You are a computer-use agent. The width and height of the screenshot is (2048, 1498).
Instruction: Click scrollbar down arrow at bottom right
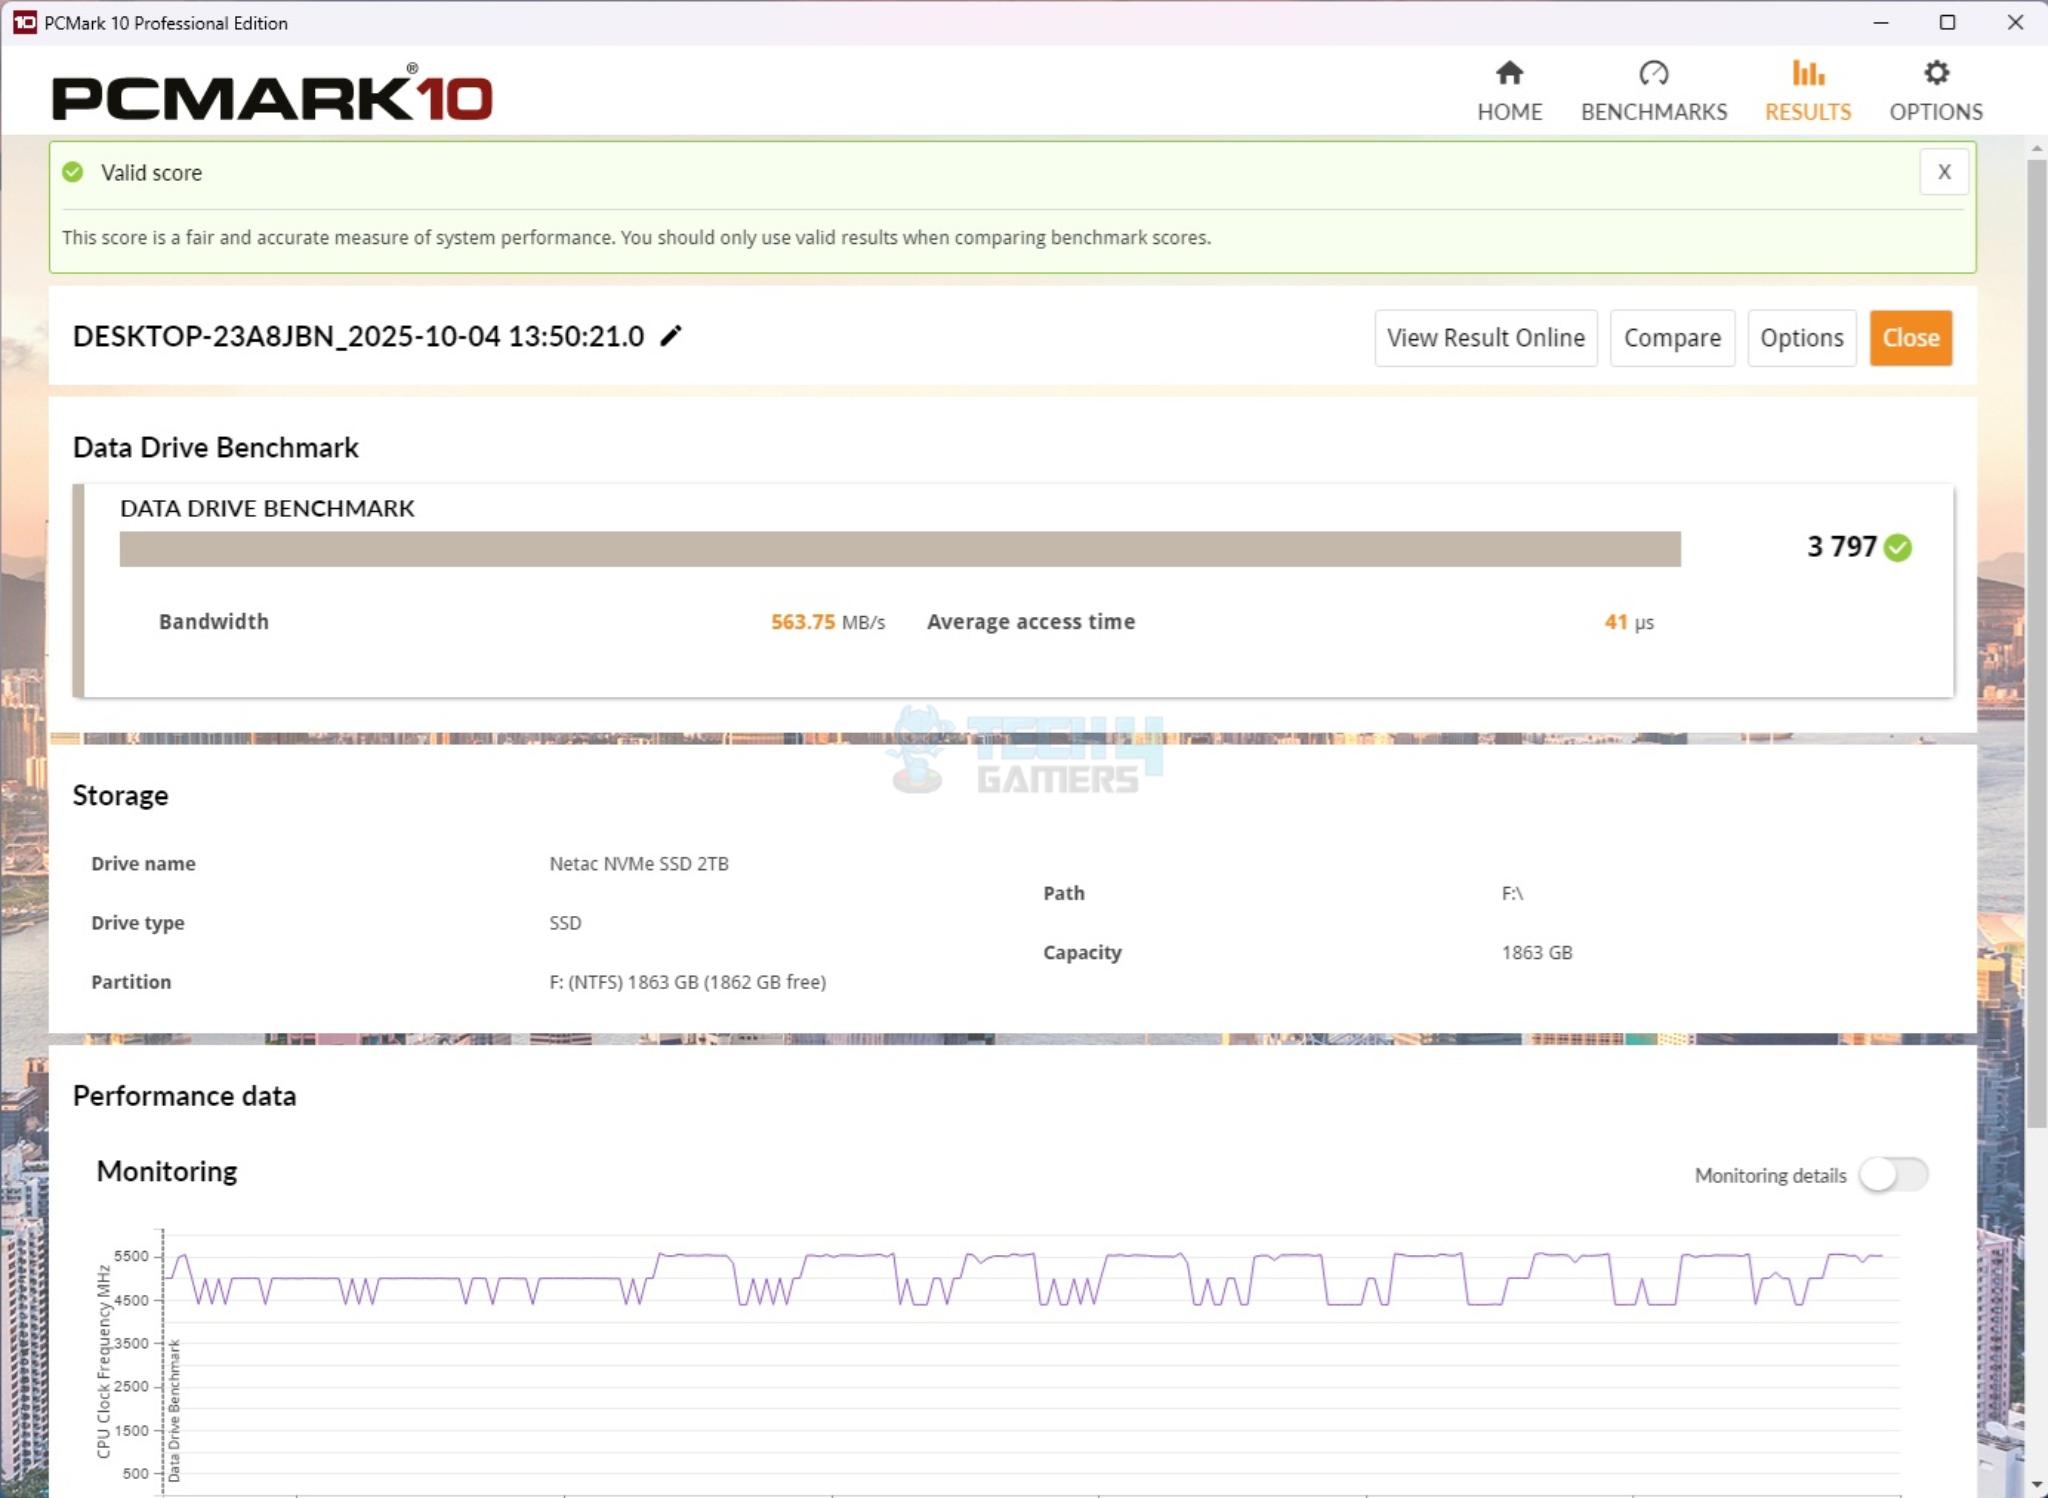point(2036,1485)
